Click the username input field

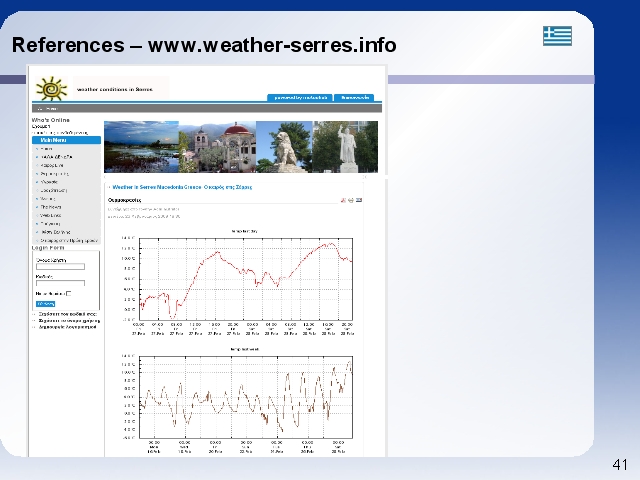pyautogui.click(x=60, y=267)
